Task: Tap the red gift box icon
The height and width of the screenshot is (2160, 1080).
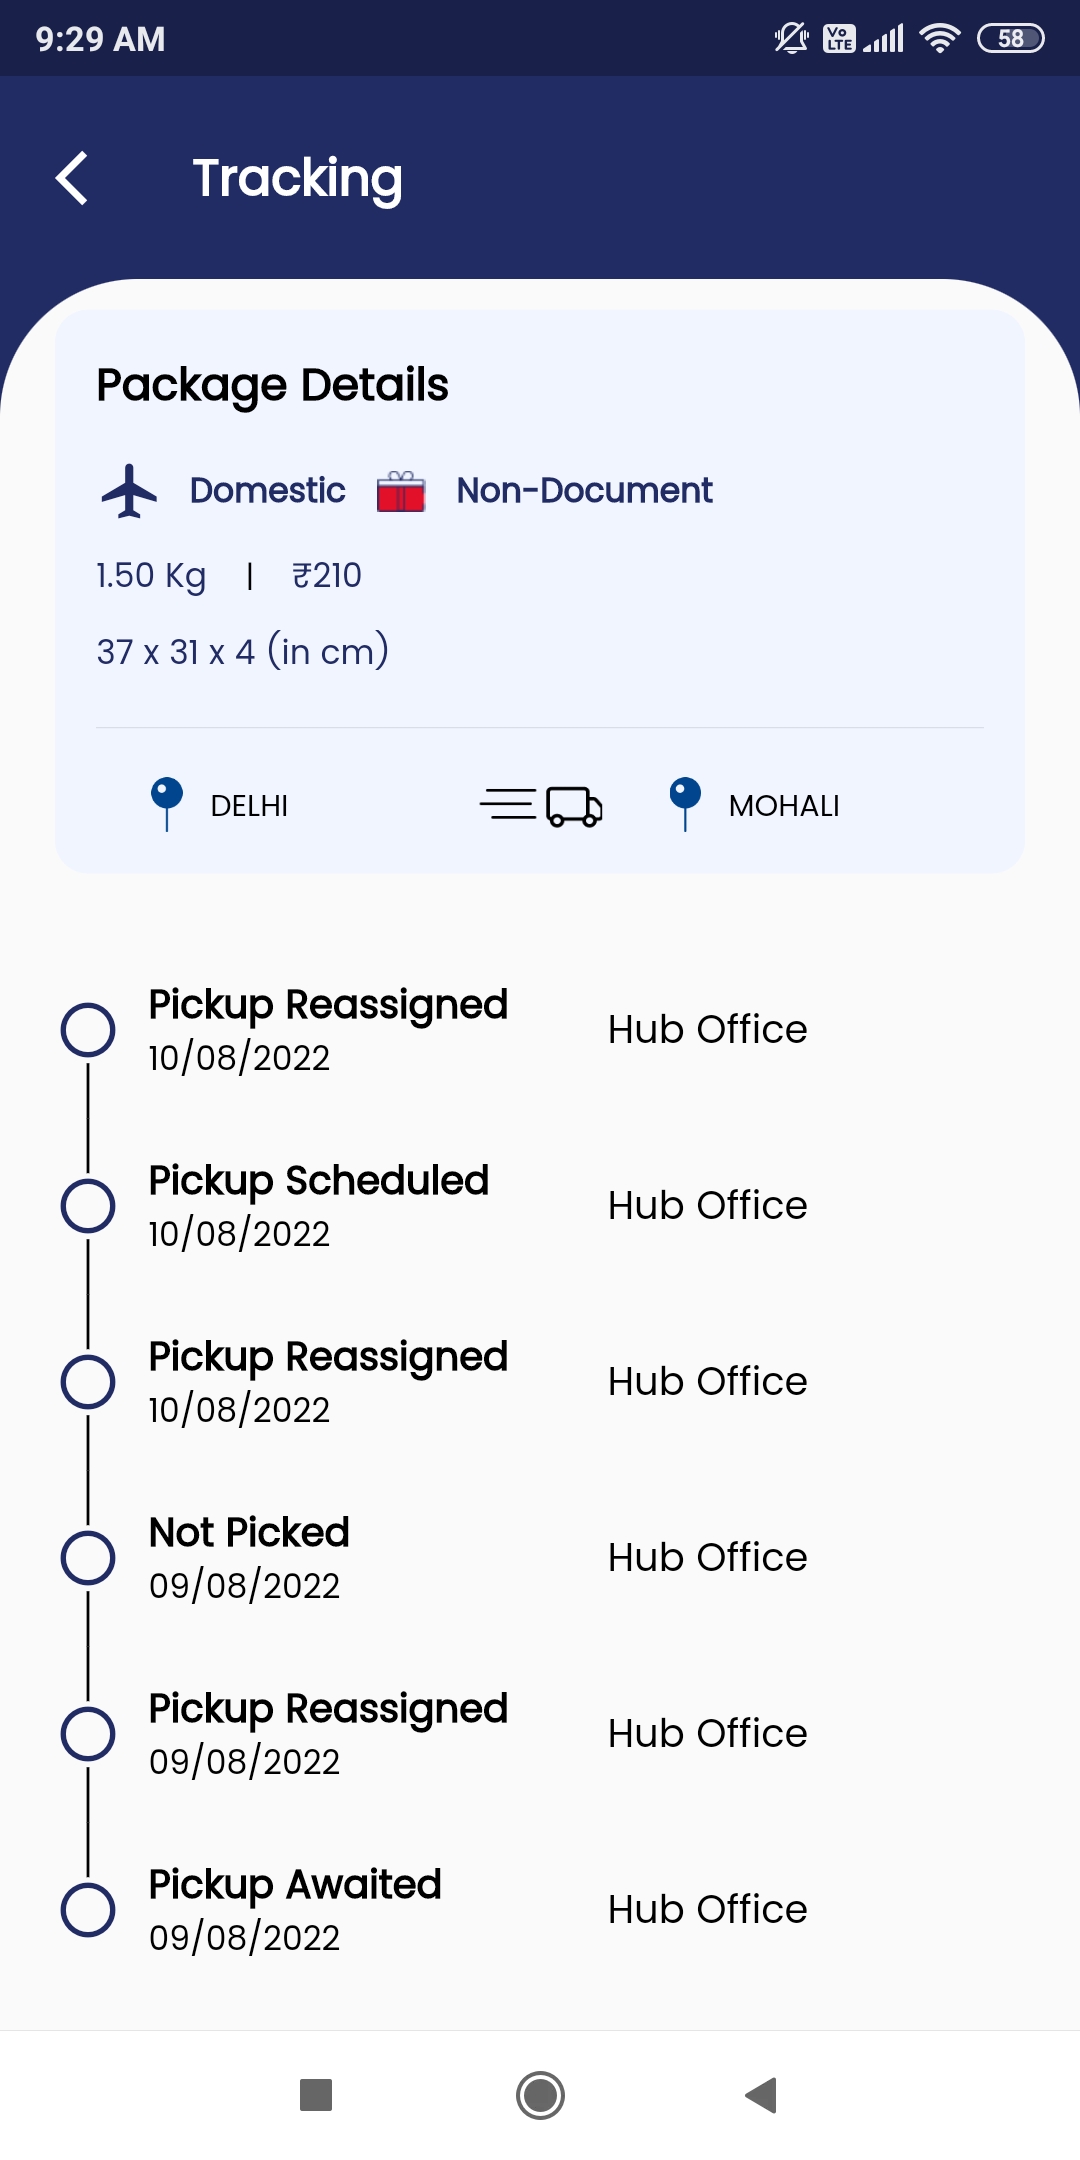Action: 401,491
